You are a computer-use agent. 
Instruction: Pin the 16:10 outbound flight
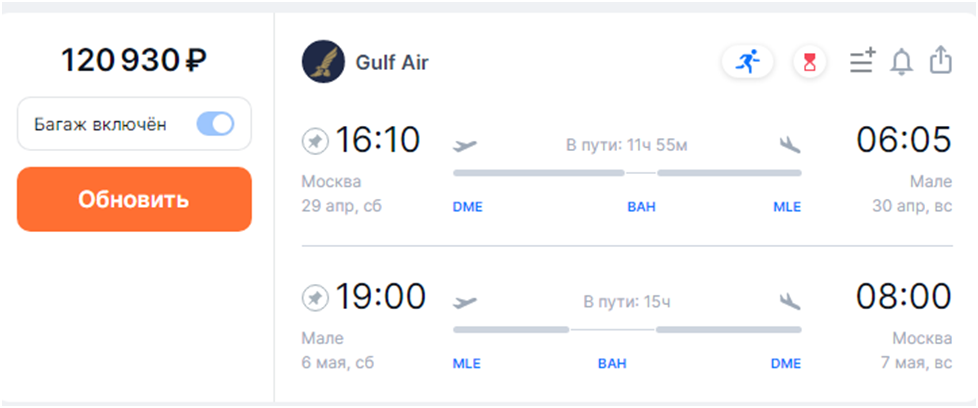pyautogui.click(x=315, y=143)
